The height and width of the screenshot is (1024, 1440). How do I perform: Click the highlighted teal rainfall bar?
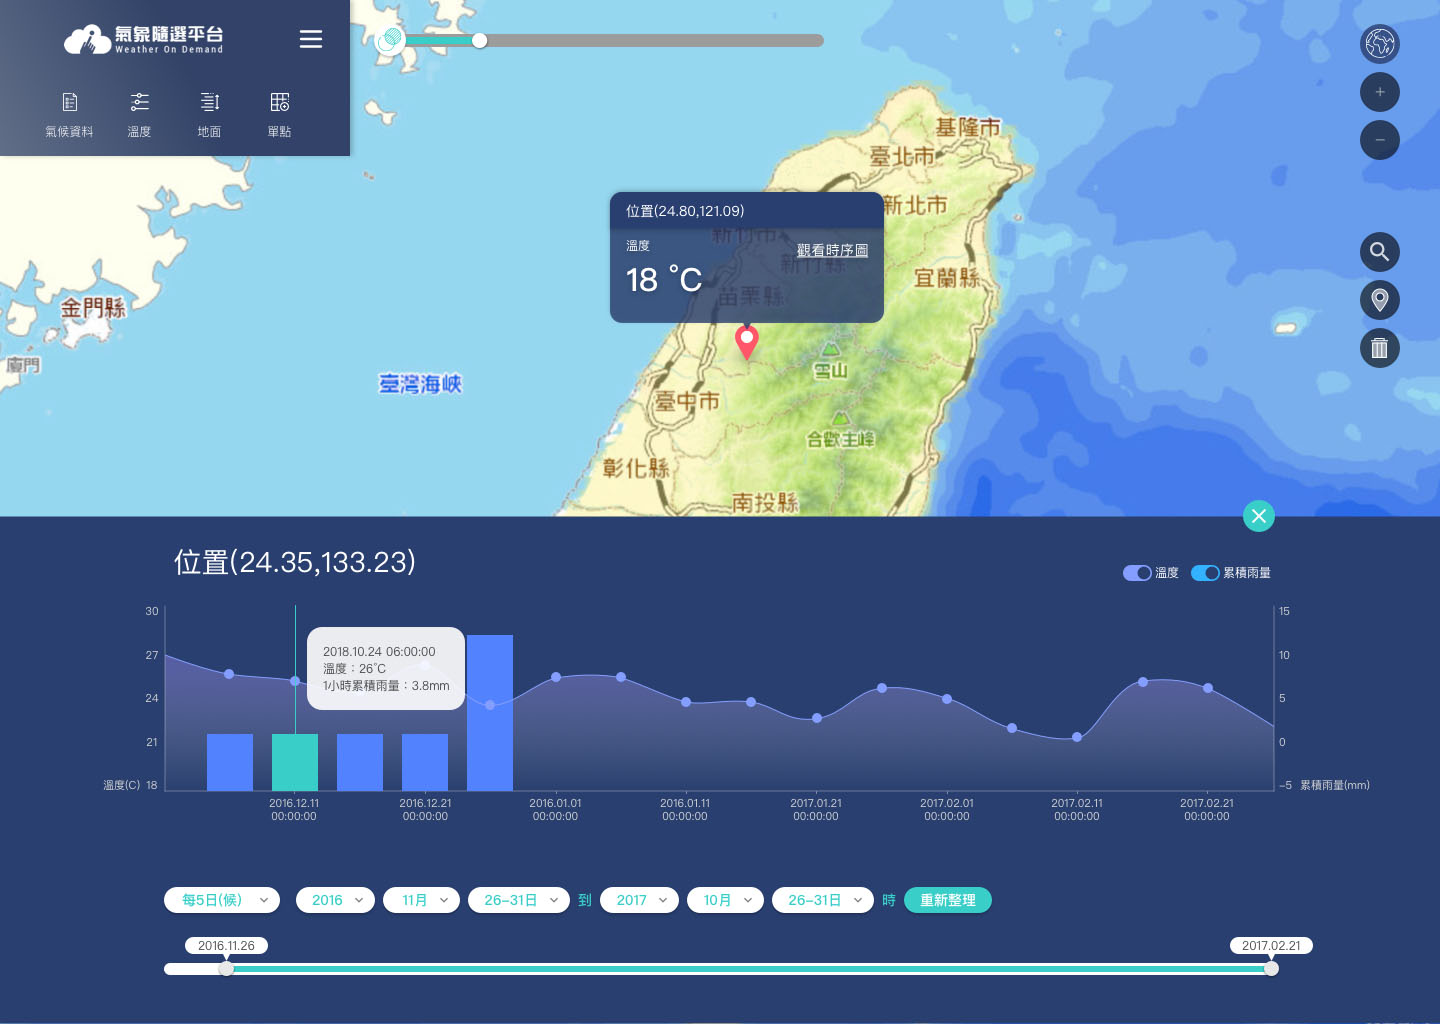[295, 762]
